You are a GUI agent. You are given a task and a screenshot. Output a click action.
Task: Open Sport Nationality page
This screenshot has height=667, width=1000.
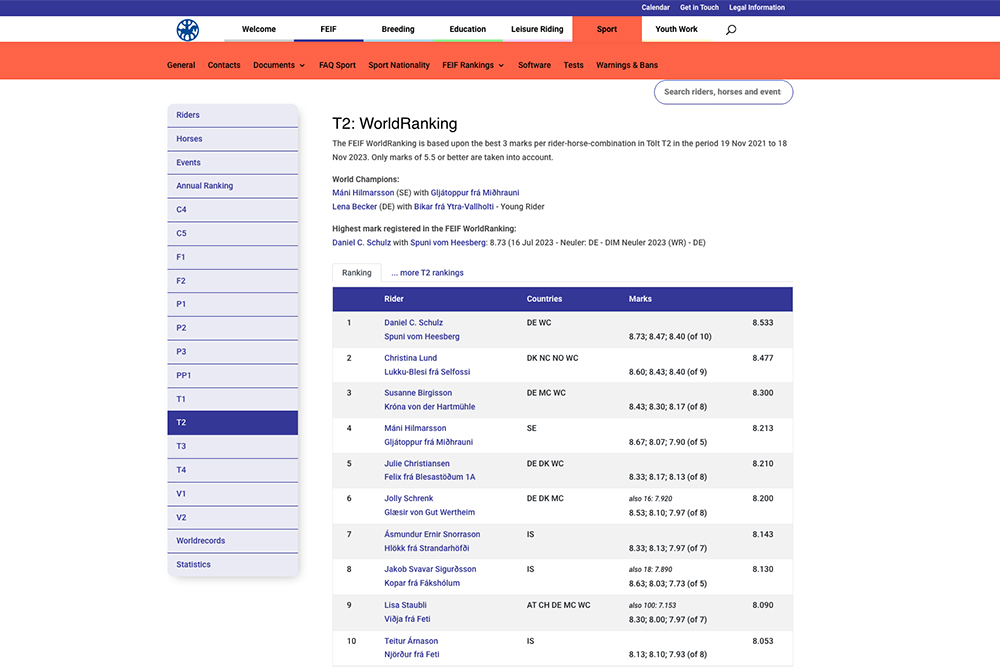[399, 65]
